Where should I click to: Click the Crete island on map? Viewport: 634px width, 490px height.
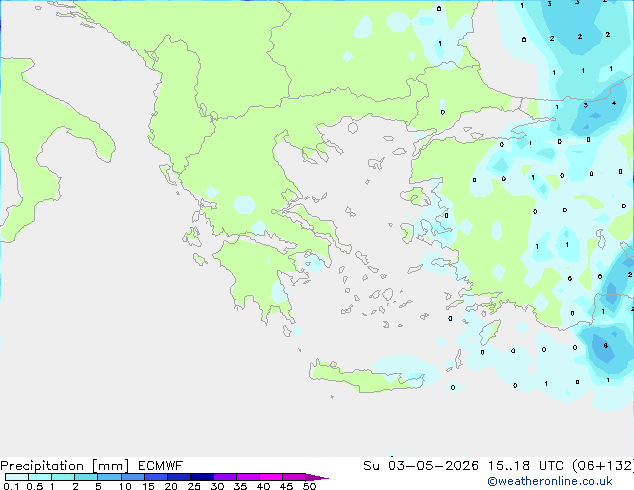point(364,377)
